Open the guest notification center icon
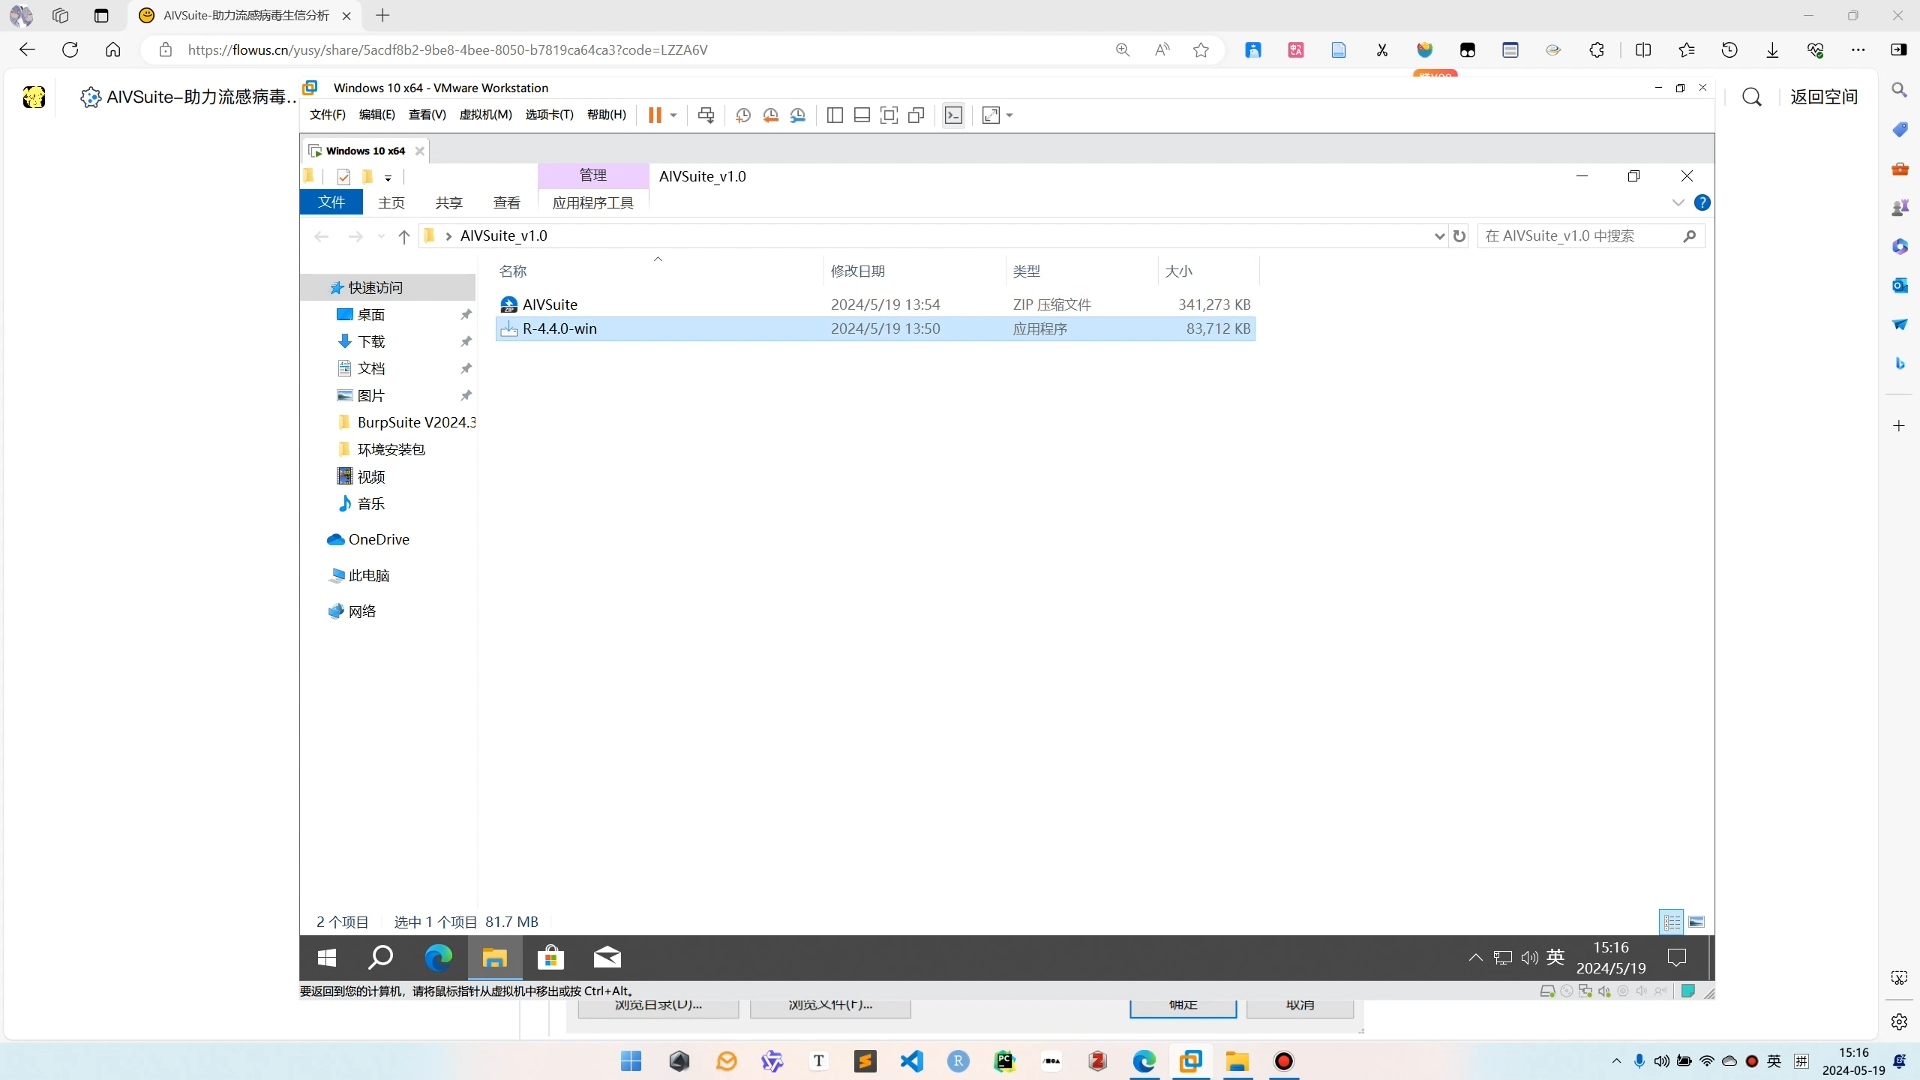This screenshot has width=1920, height=1080. [1677, 958]
